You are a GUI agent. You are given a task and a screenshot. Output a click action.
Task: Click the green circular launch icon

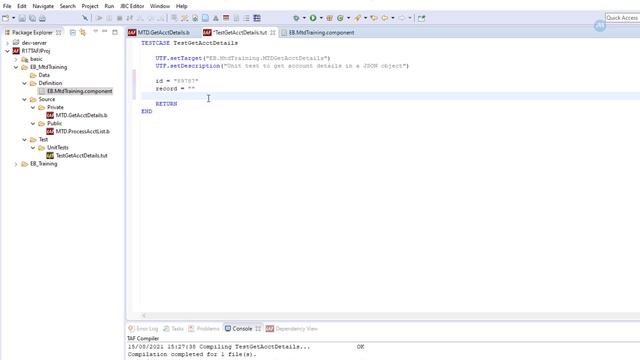click(x=340, y=18)
